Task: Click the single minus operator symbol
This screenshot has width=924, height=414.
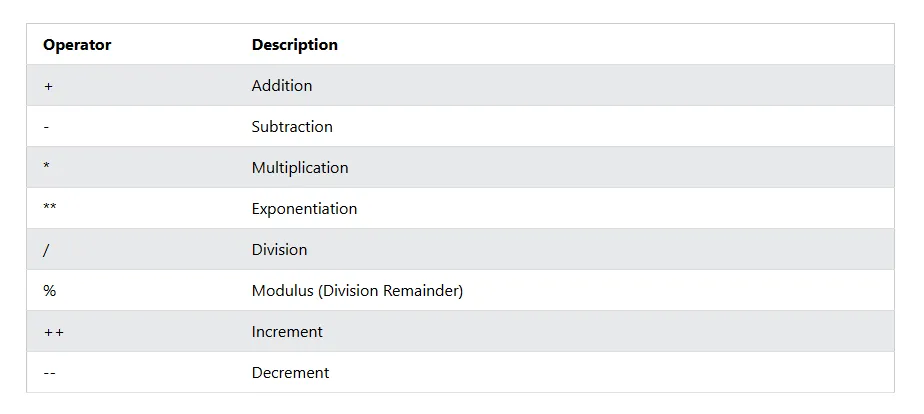Action: click(46, 127)
